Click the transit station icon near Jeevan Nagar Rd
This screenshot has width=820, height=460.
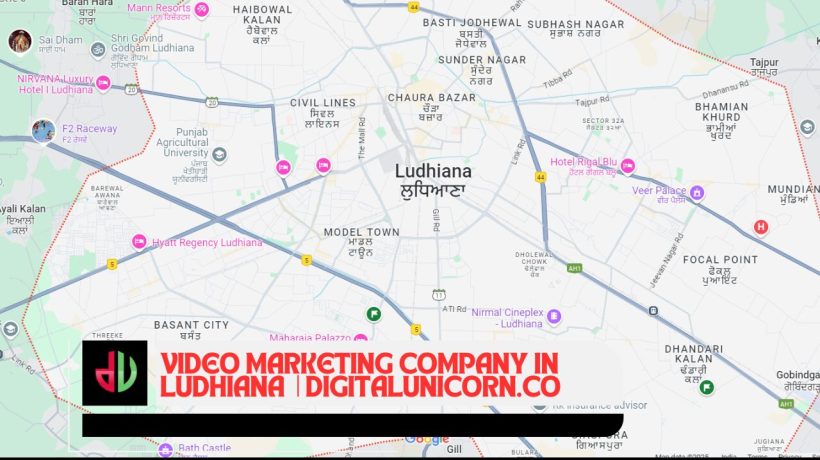click(x=653, y=311)
